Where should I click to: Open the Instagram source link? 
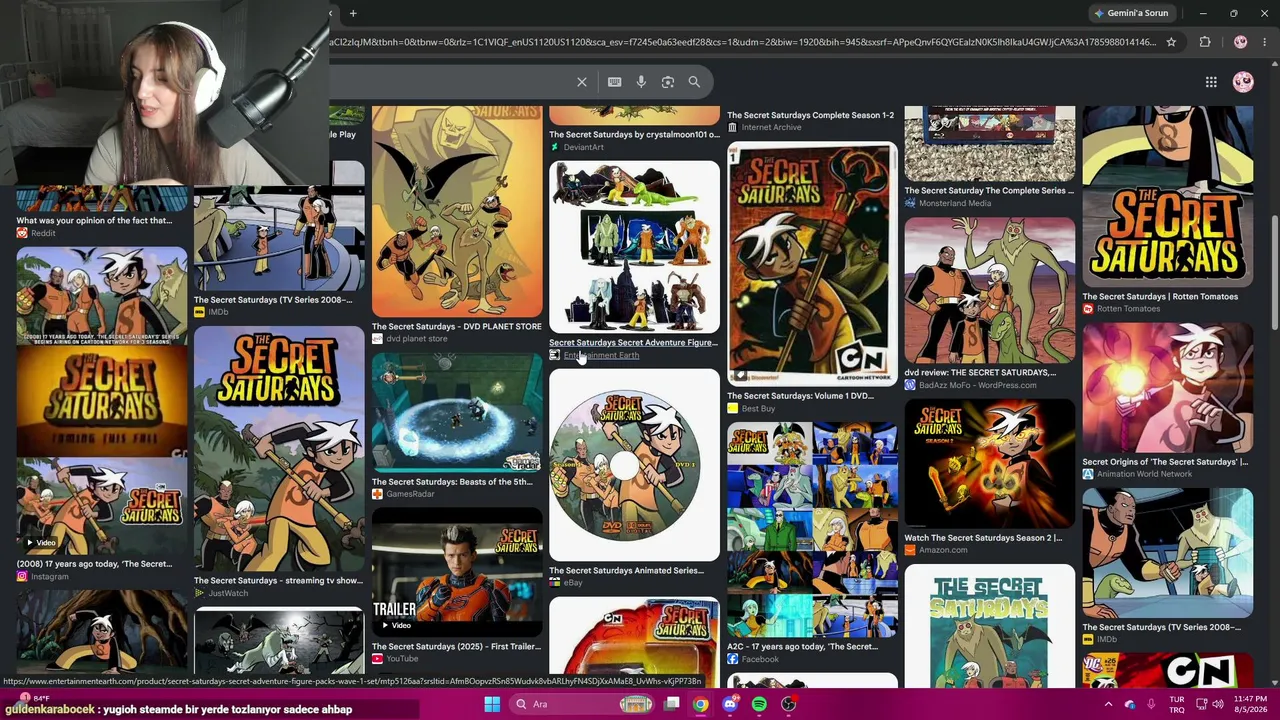point(49,576)
